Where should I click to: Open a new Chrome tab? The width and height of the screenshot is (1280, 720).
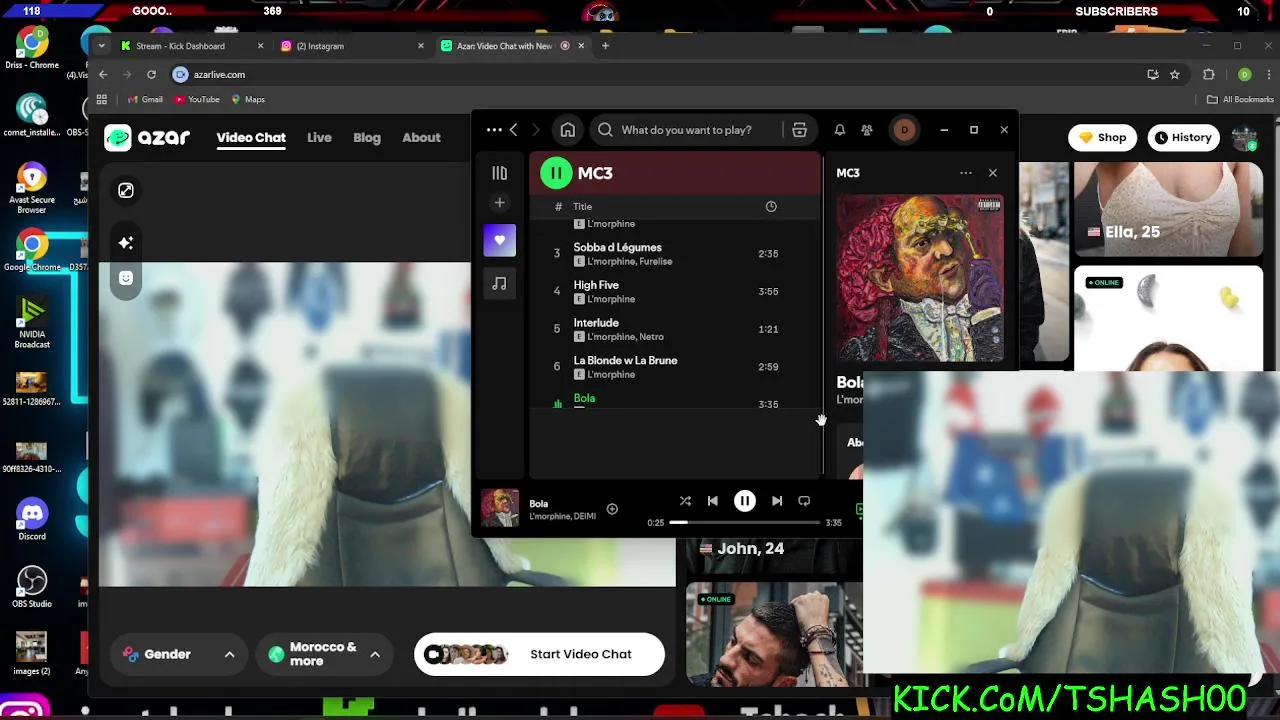(605, 46)
